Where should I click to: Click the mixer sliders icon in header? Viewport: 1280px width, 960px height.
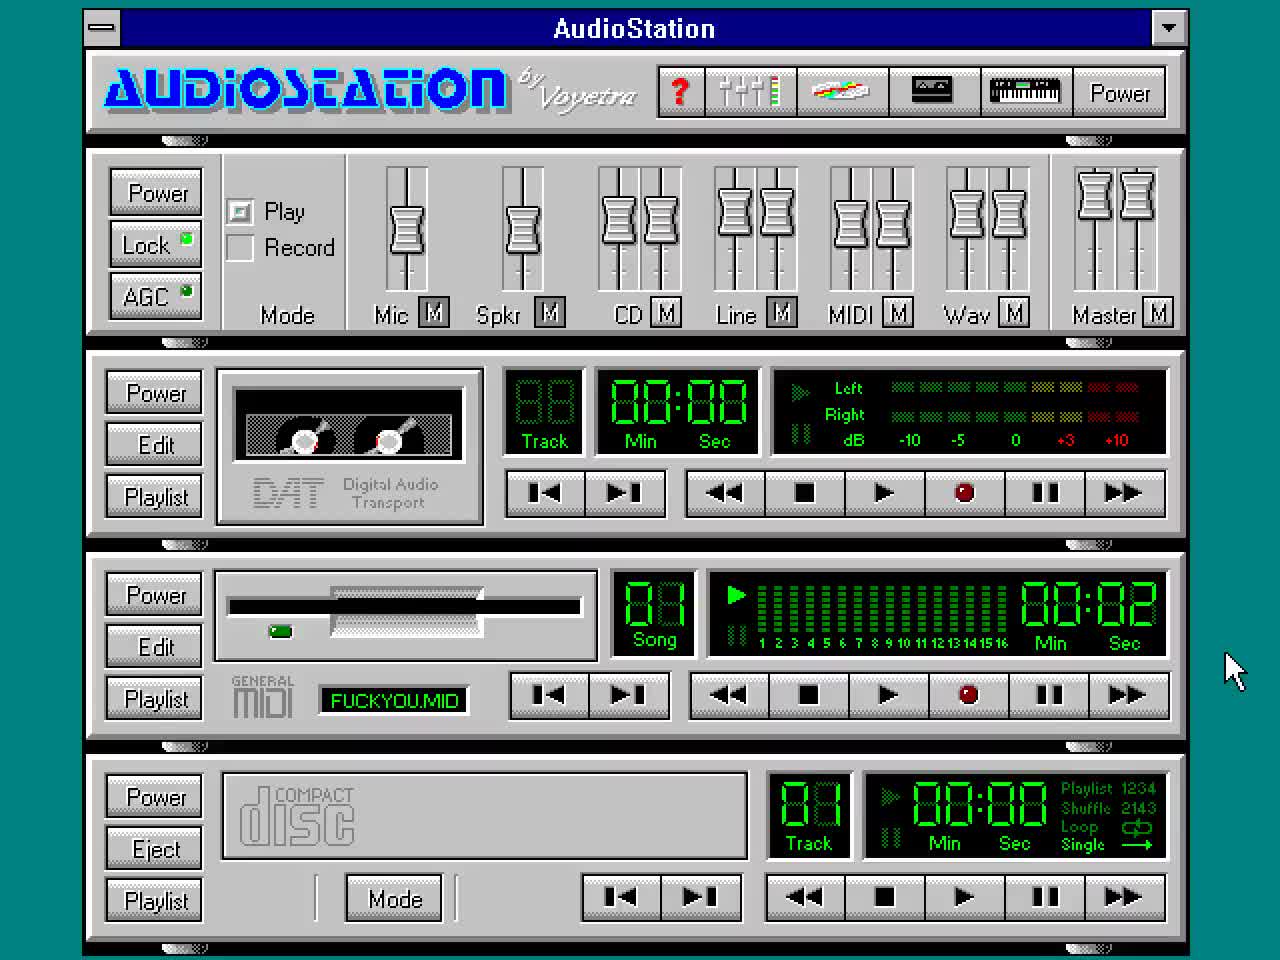pyautogui.click(x=750, y=92)
